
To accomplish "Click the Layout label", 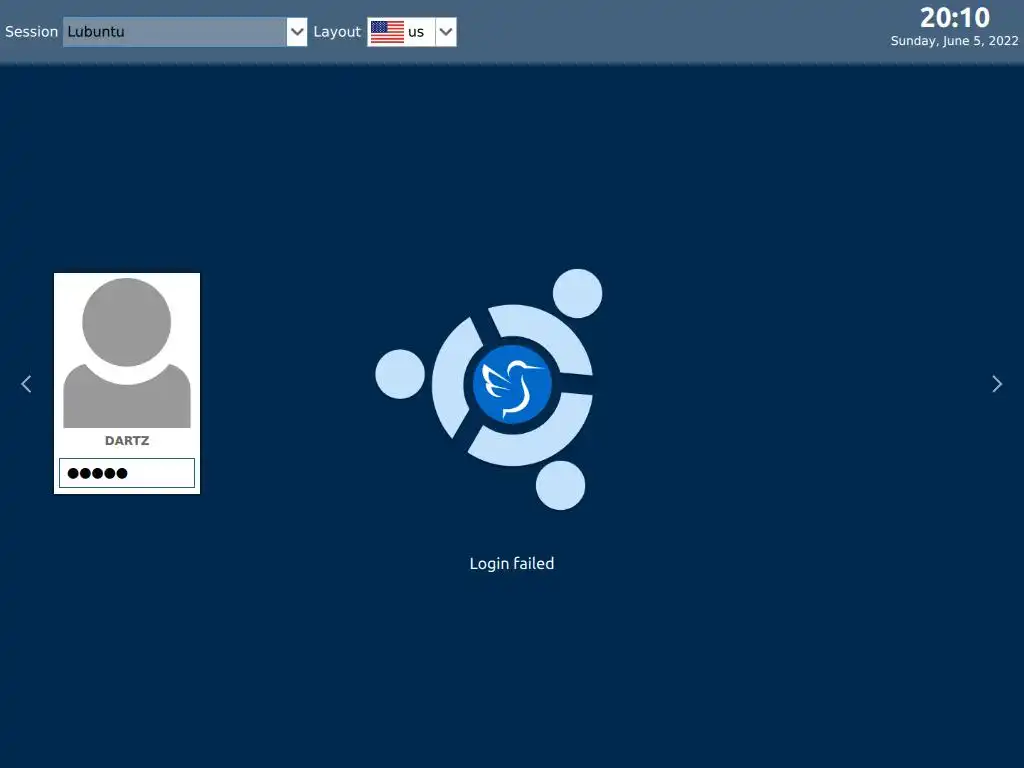I will (337, 31).
